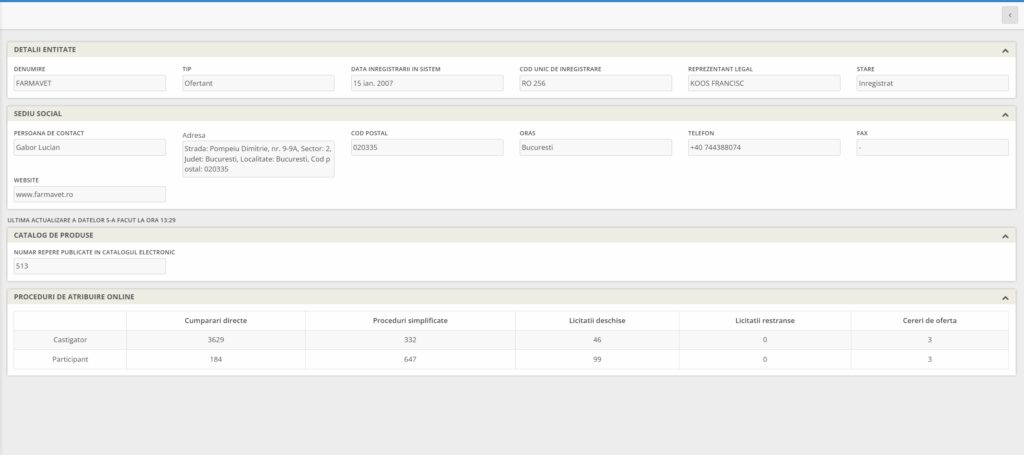Click the Telefon field with +40 744388074
The width and height of the screenshot is (1024, 455).
(764, 147)
